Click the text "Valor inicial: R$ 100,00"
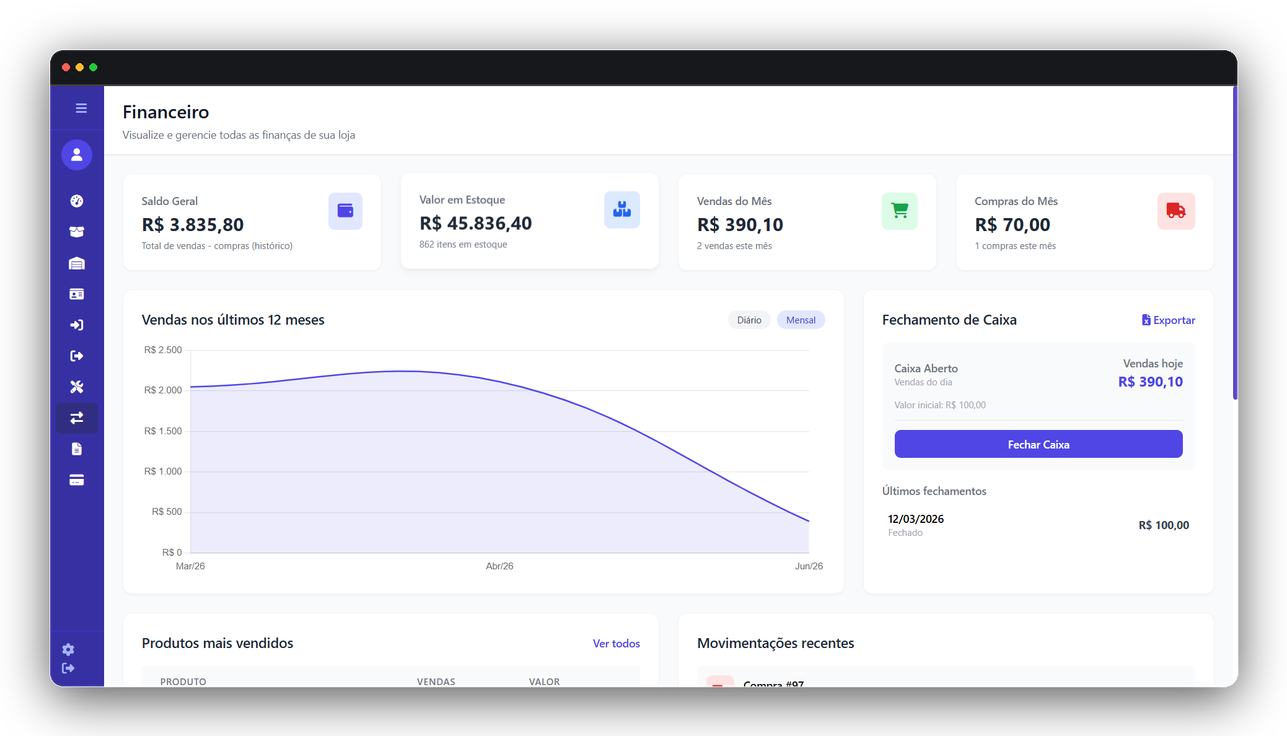Screen dimensions: 1287x736 940,405
